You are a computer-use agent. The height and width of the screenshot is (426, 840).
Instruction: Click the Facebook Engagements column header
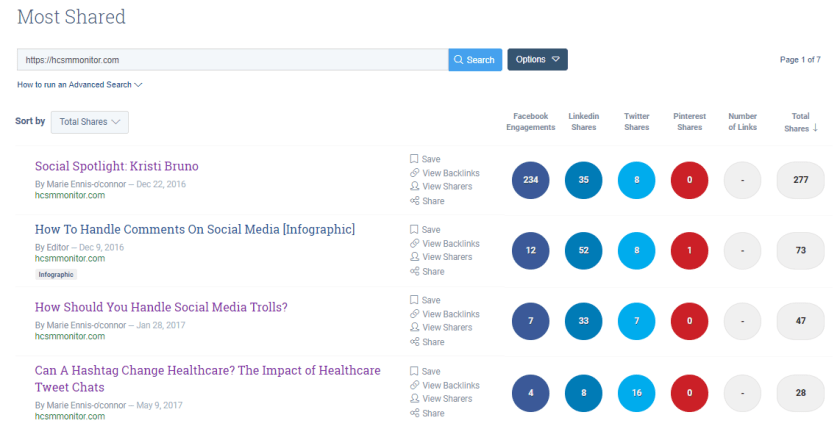click(530, 122)
